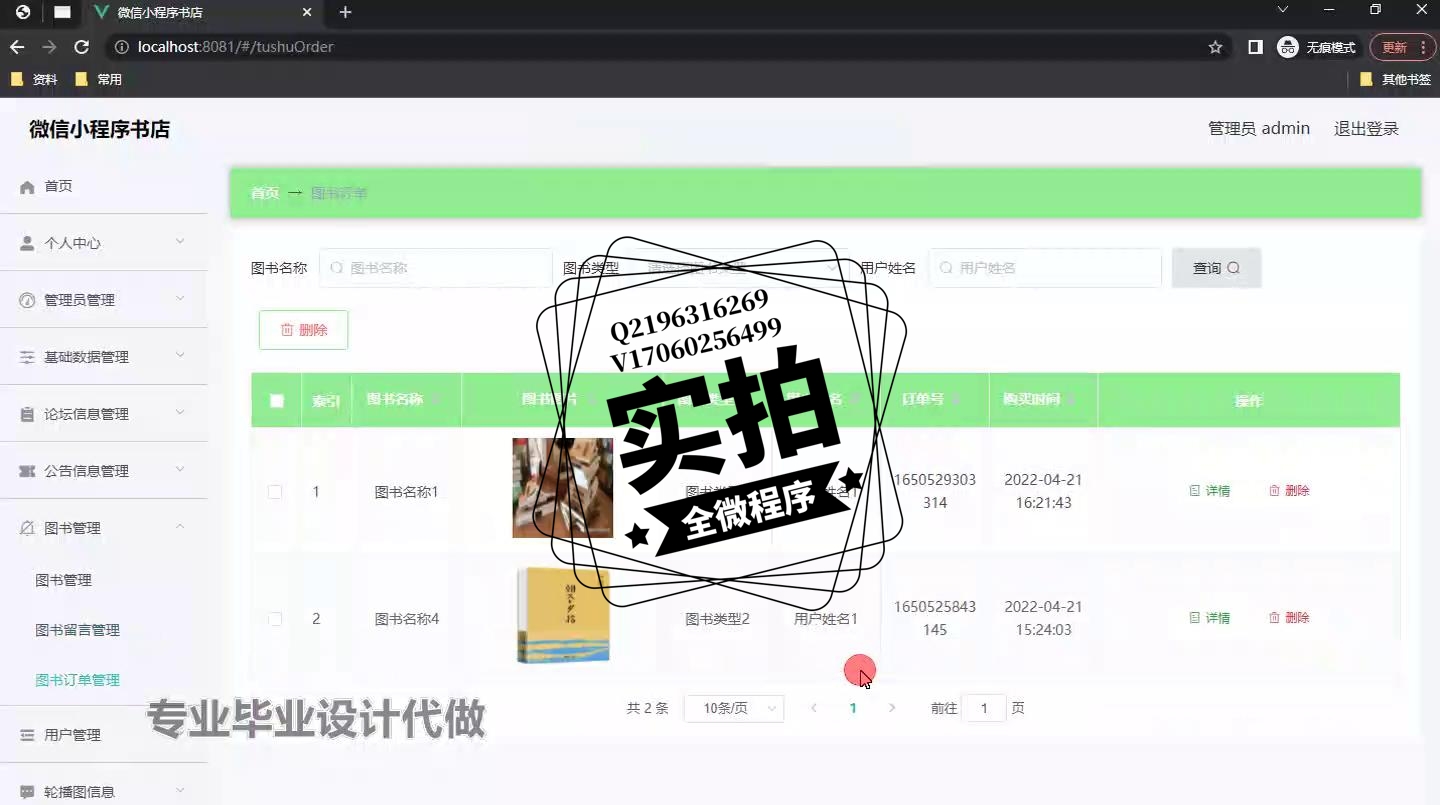View 详情 for order 1650529303314
This screenshot has height=805, width=1440.
coord(1210,491)
